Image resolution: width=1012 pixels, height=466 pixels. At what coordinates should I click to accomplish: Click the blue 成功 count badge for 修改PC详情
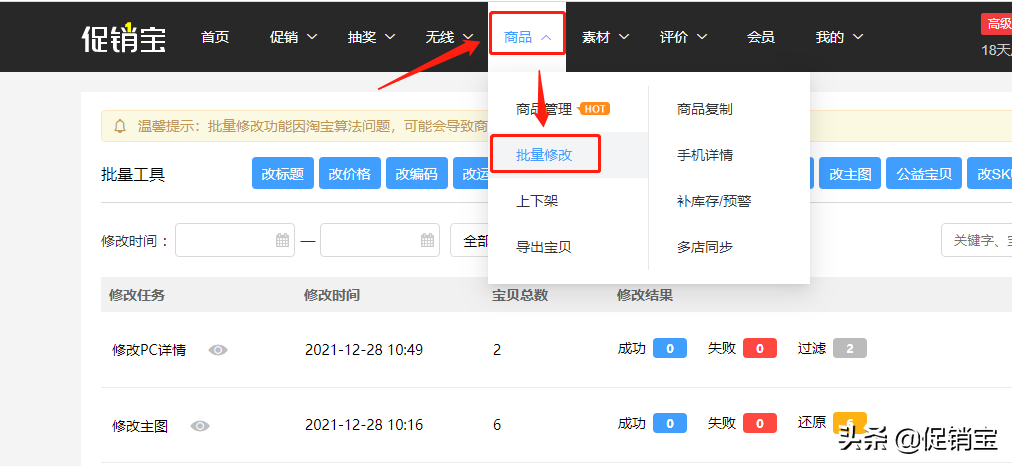pyautogui.click(x=669, y=348)
